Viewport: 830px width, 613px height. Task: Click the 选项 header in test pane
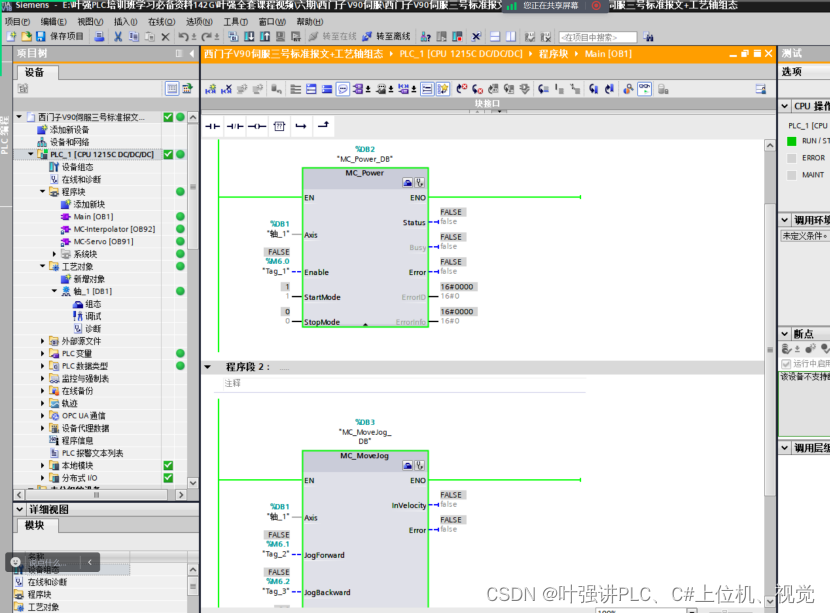click(x=792, y=71)
